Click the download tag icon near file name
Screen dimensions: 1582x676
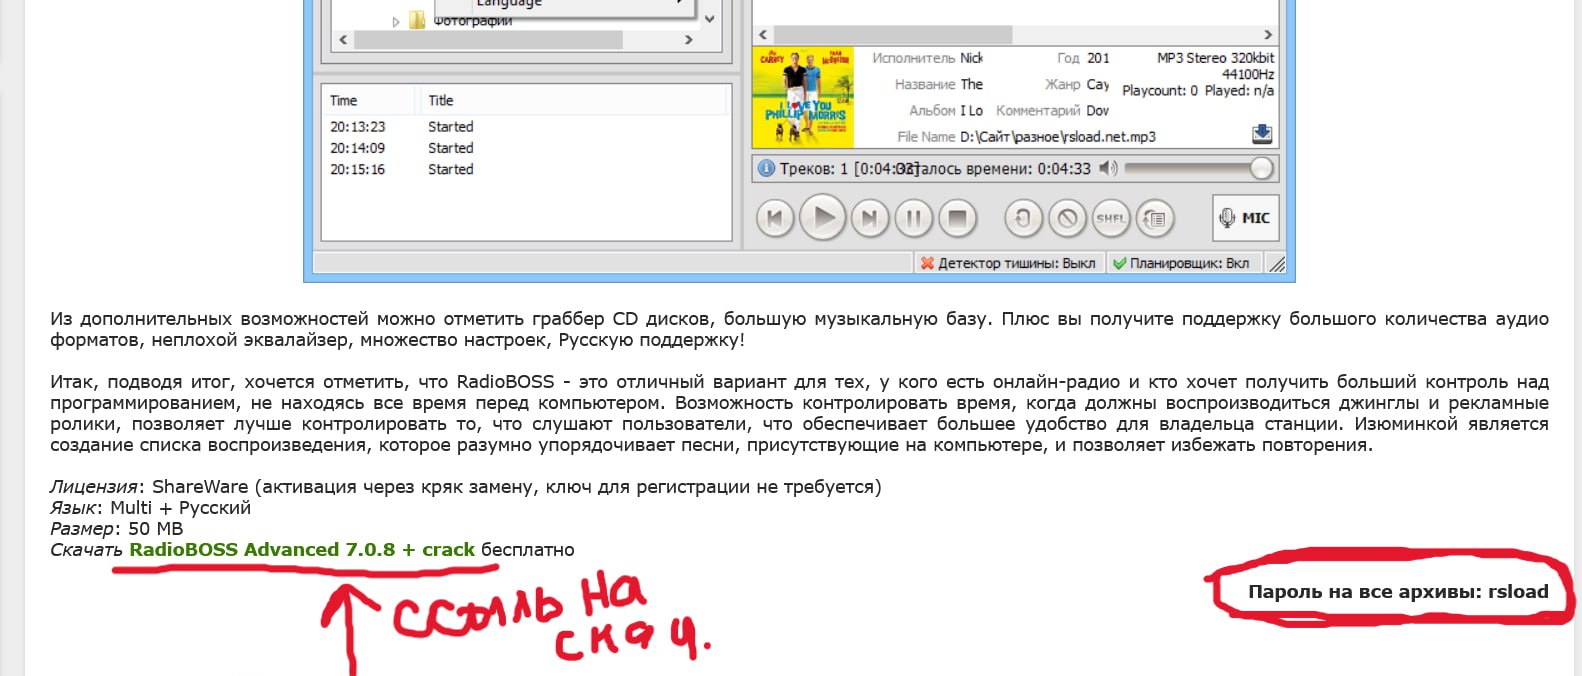[x=1261, y=134]
